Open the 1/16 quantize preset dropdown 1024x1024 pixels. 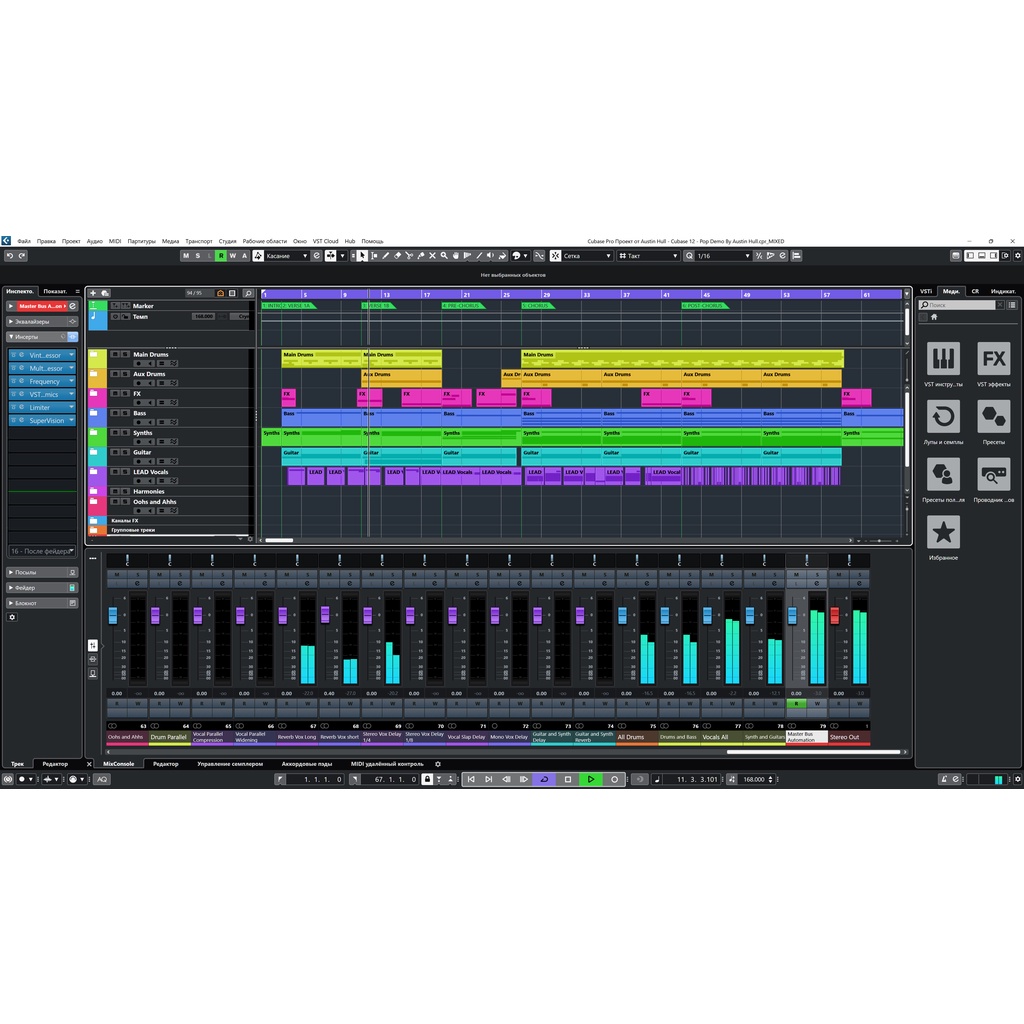click(x=722, y=256)
